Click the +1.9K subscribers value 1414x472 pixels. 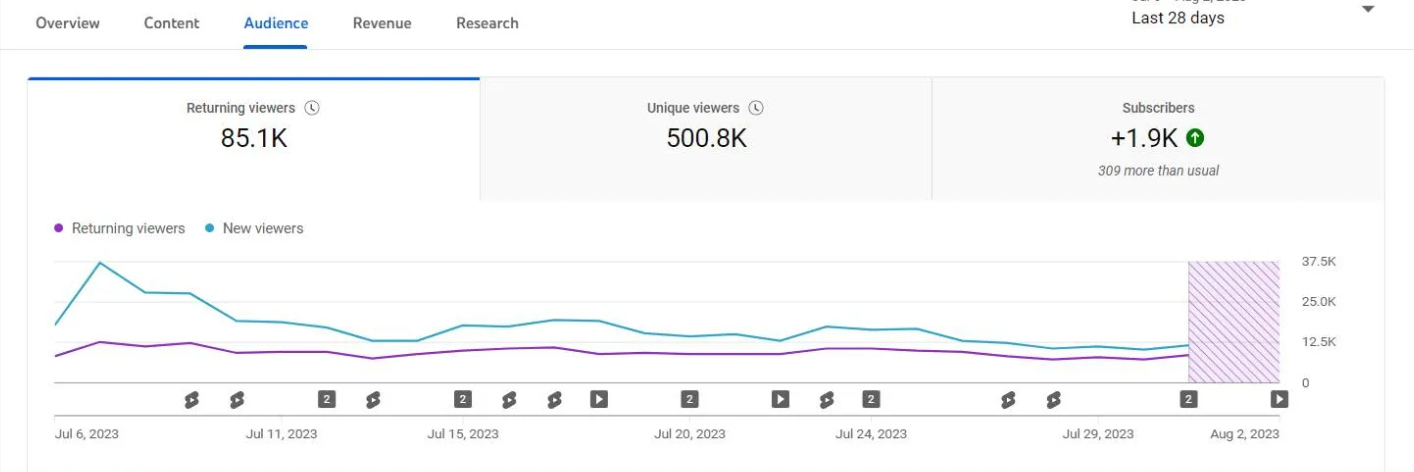(x=1146, y=138)
